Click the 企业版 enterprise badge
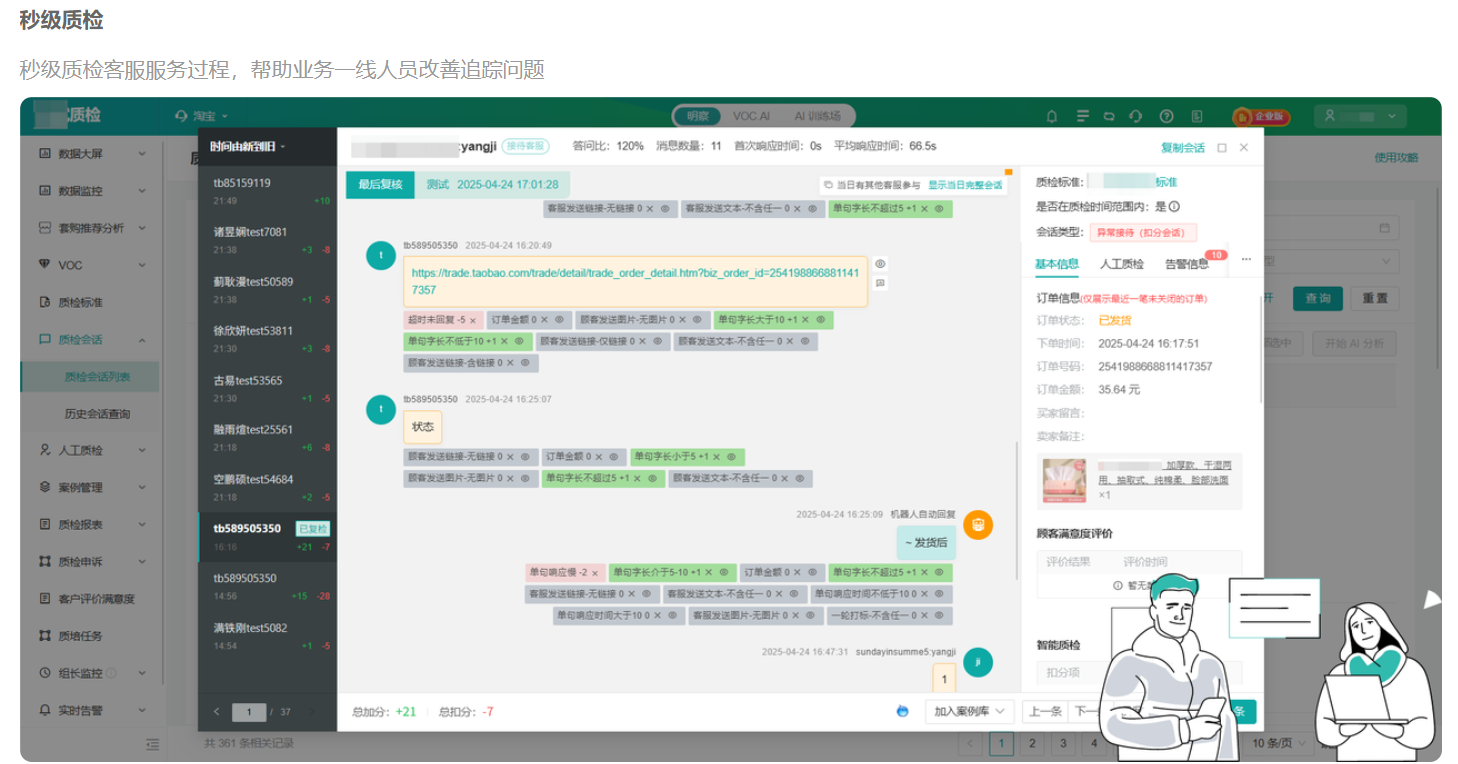The height and width of the screenshot is (764, 1458). [x=1262, y=117]
